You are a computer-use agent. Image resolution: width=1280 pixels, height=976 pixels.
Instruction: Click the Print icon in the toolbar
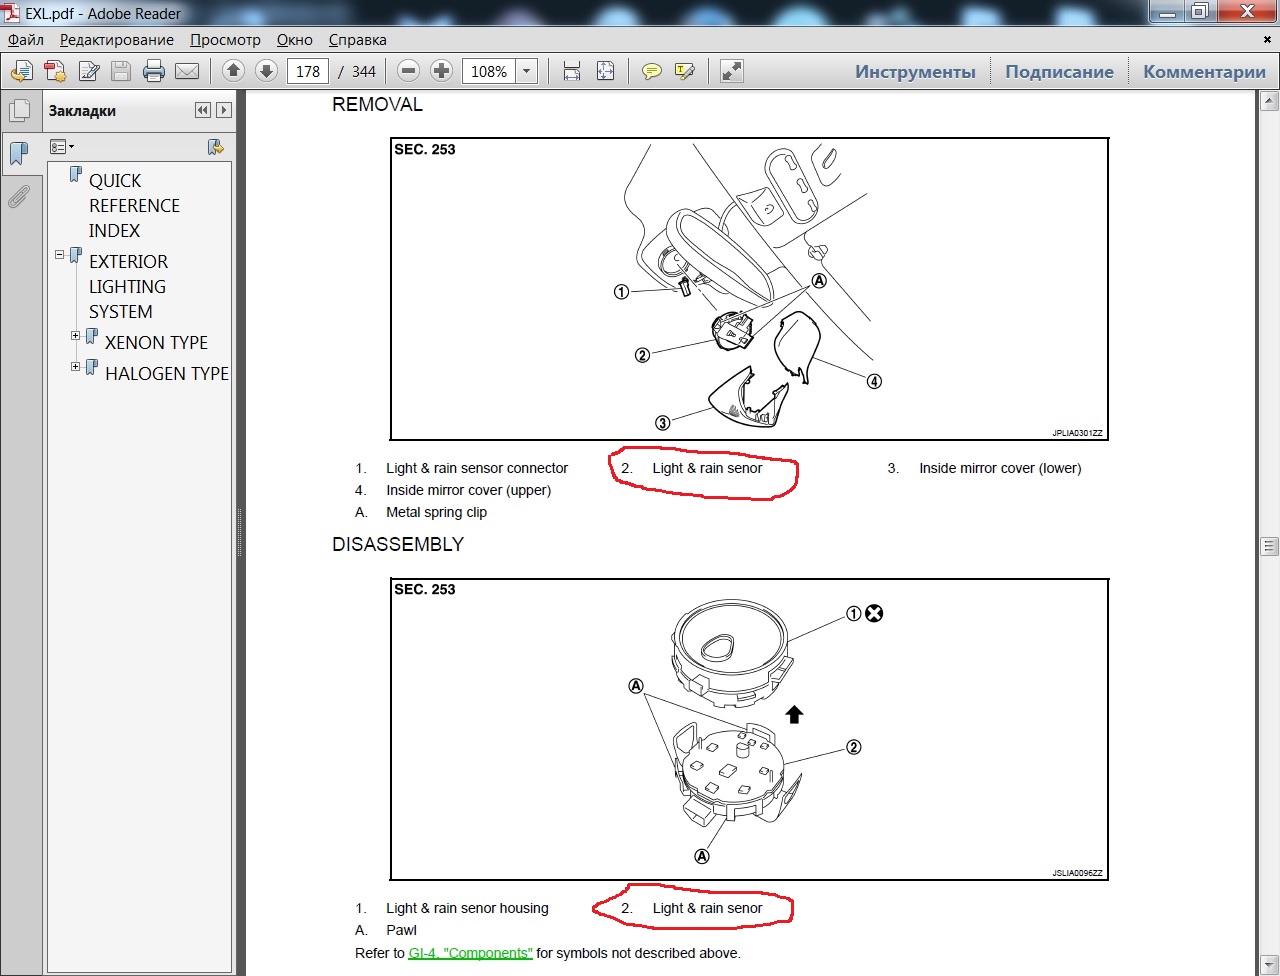tap(153, 71)
